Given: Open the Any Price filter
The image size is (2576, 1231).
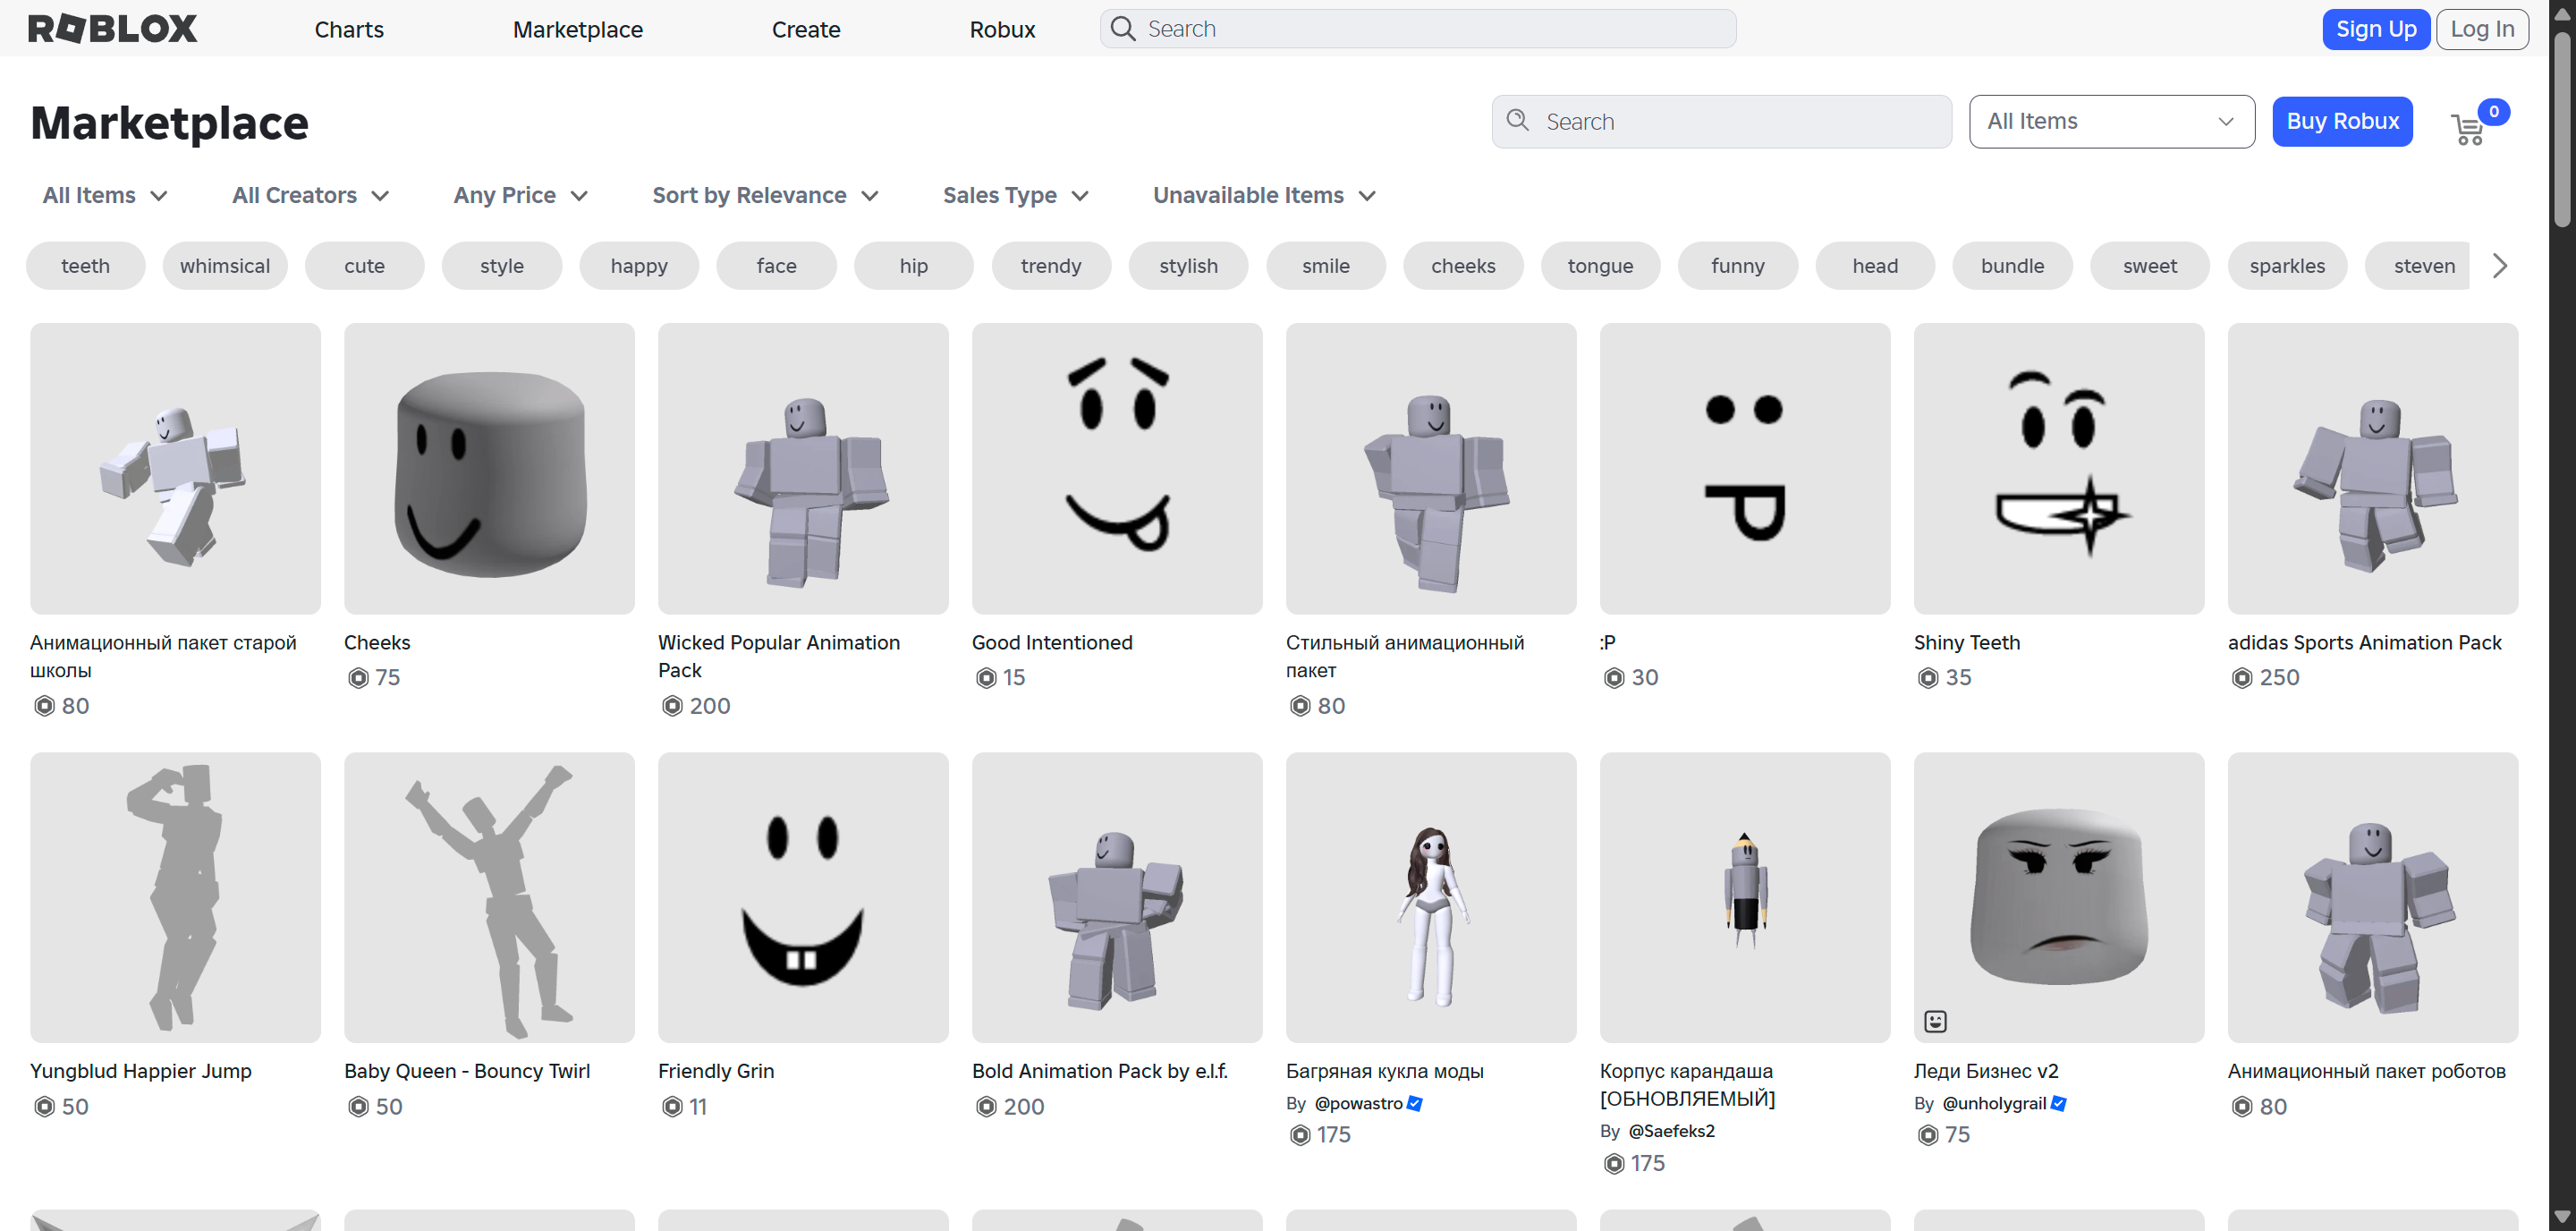Looking at the screenshot, I should pos(520,196).
